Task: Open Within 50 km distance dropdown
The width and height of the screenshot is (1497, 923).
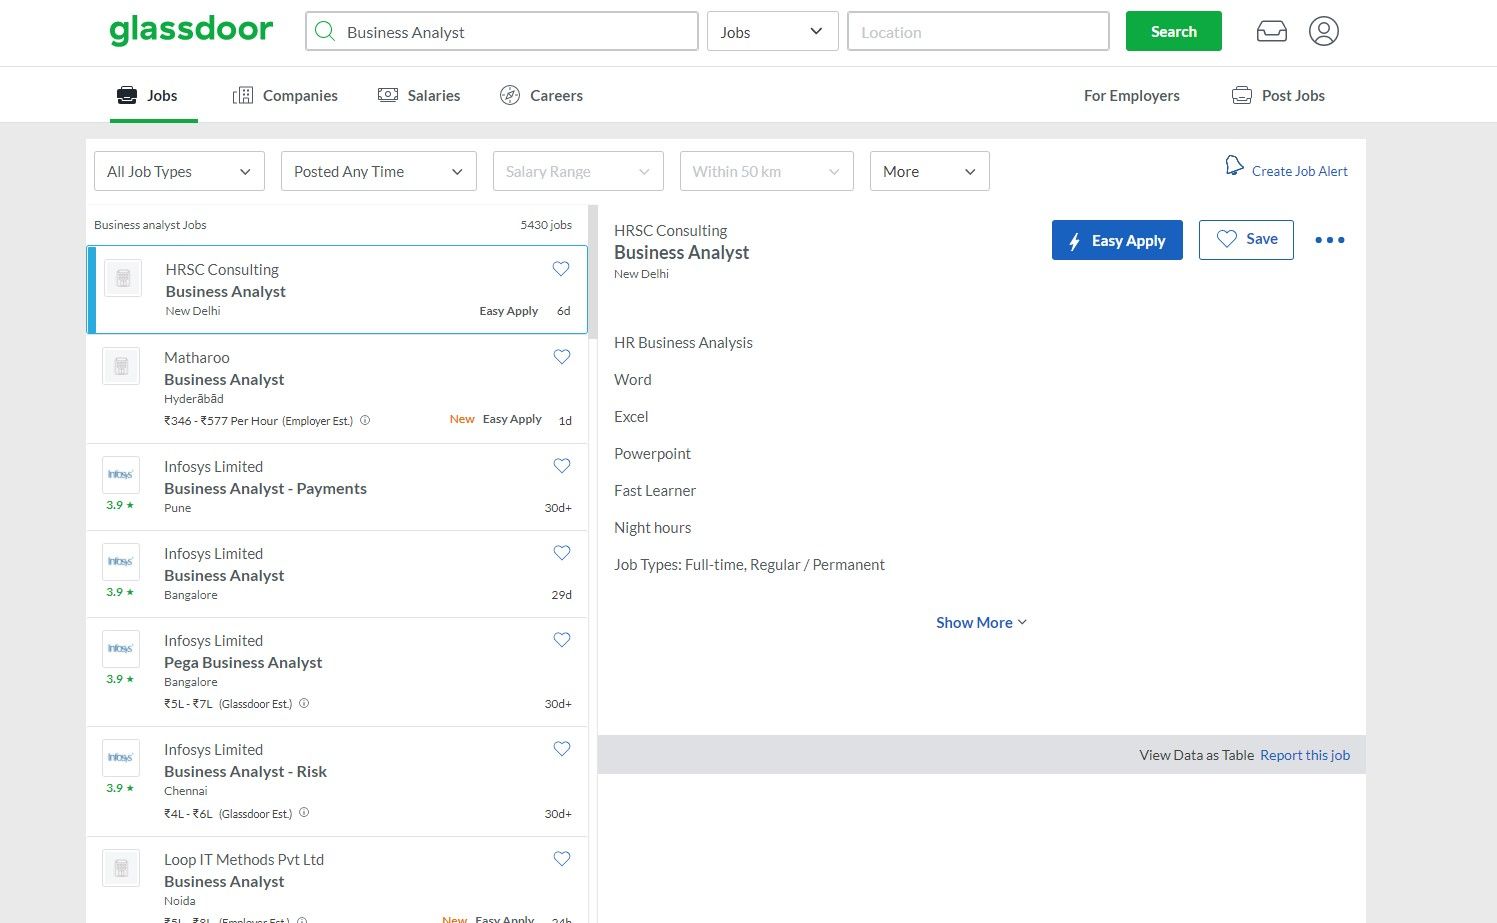Action: (x=766, y=171)
